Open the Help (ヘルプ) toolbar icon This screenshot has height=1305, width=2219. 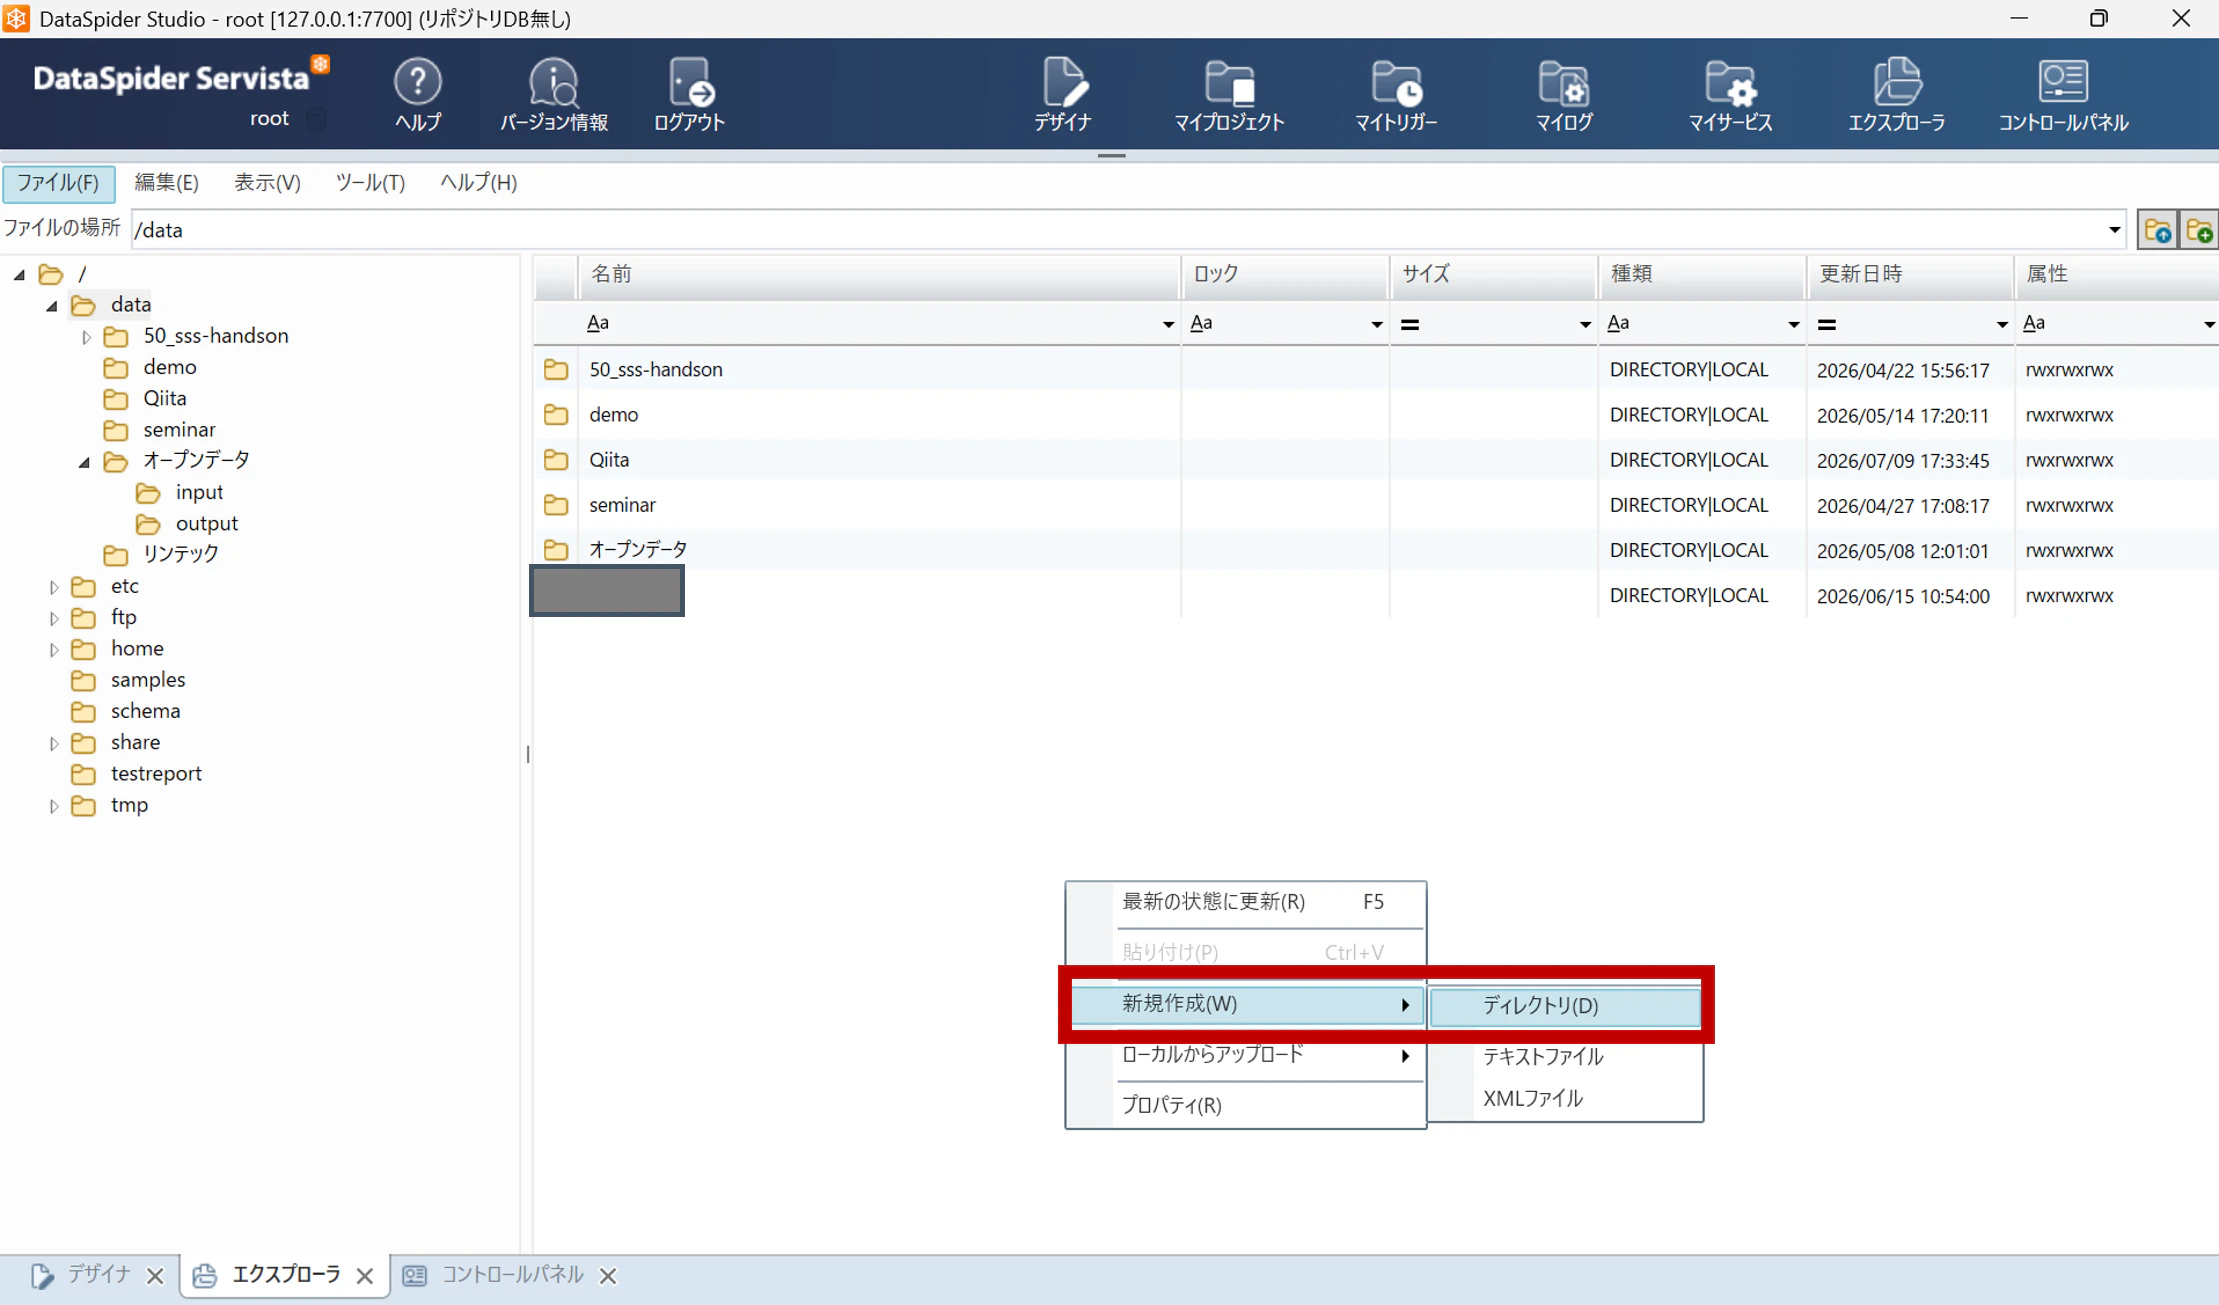(417, 94)
